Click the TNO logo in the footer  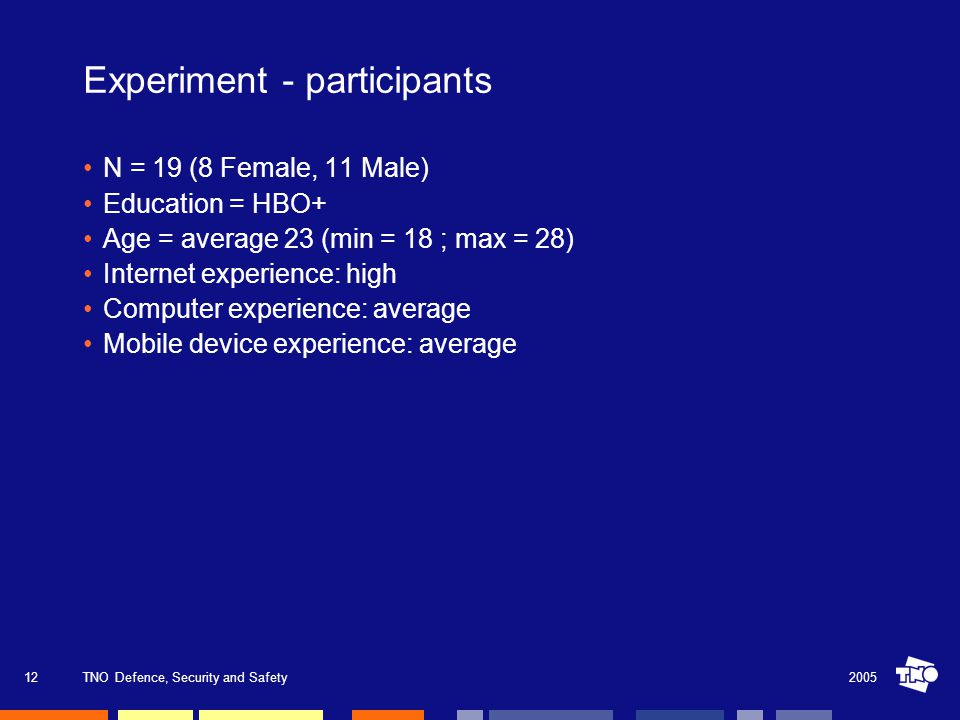pos(917,674)
